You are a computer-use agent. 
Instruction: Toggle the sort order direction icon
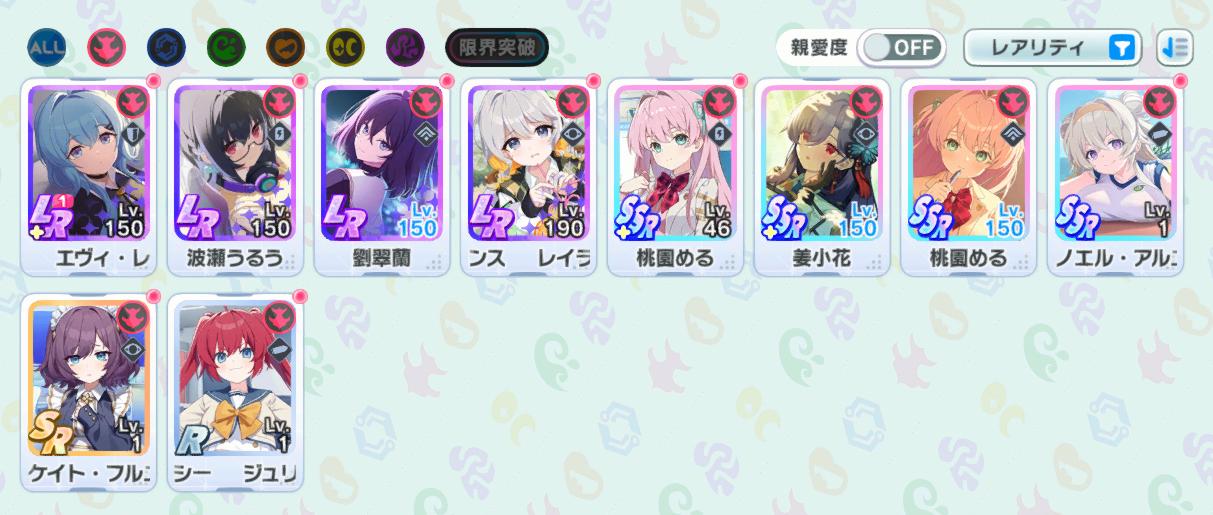[1174, 47]
